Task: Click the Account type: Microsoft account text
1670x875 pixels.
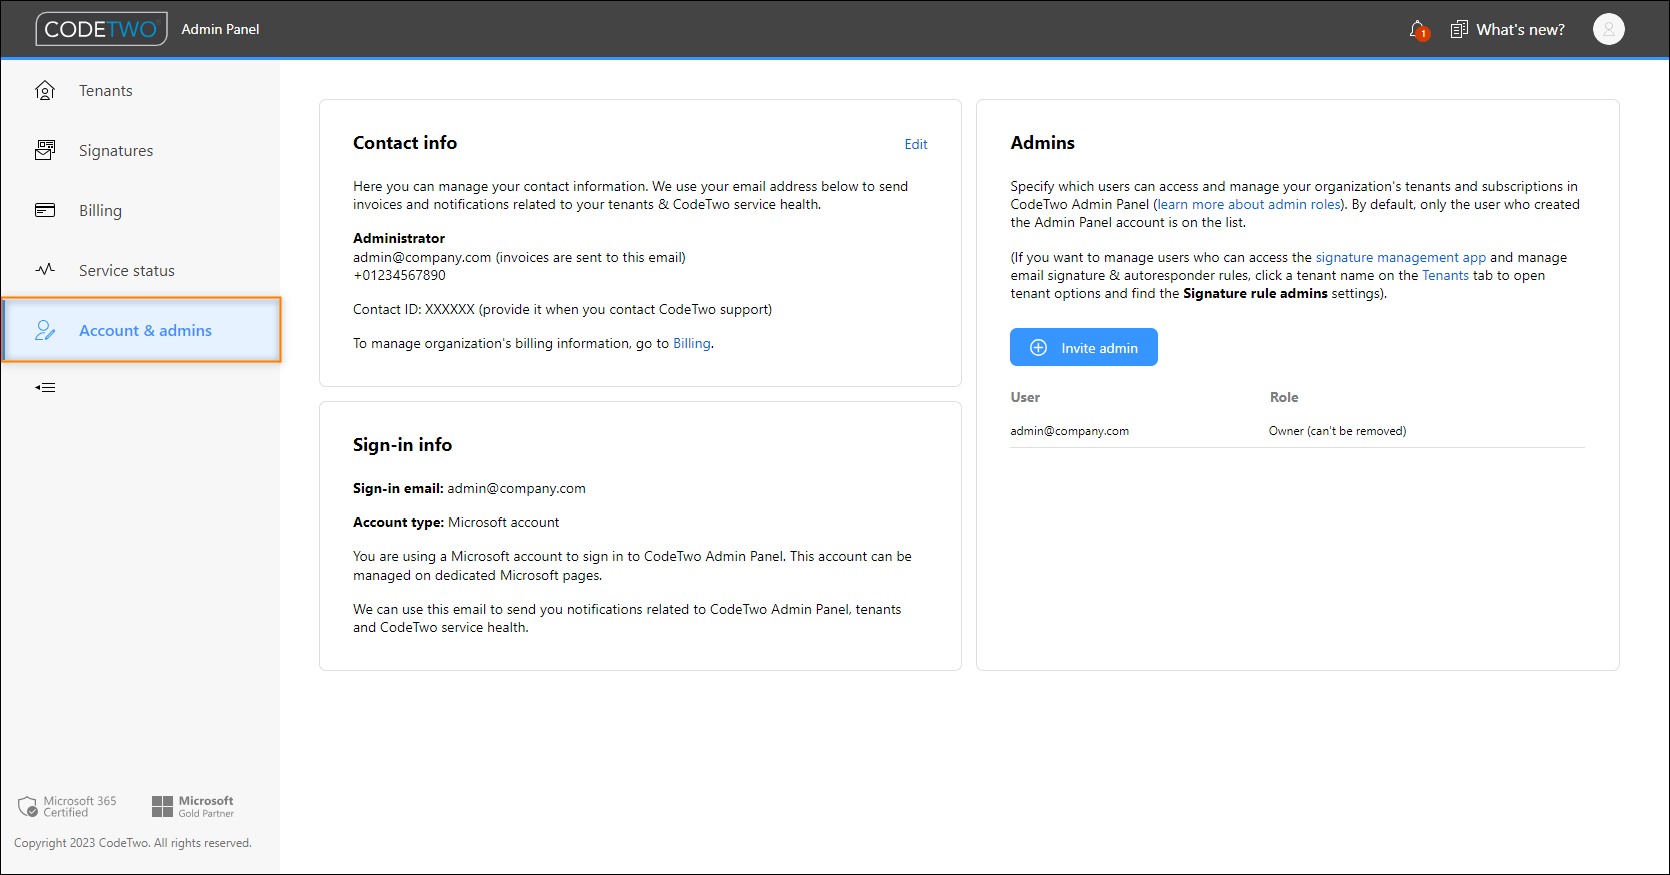Action: [x=456, y=522]
